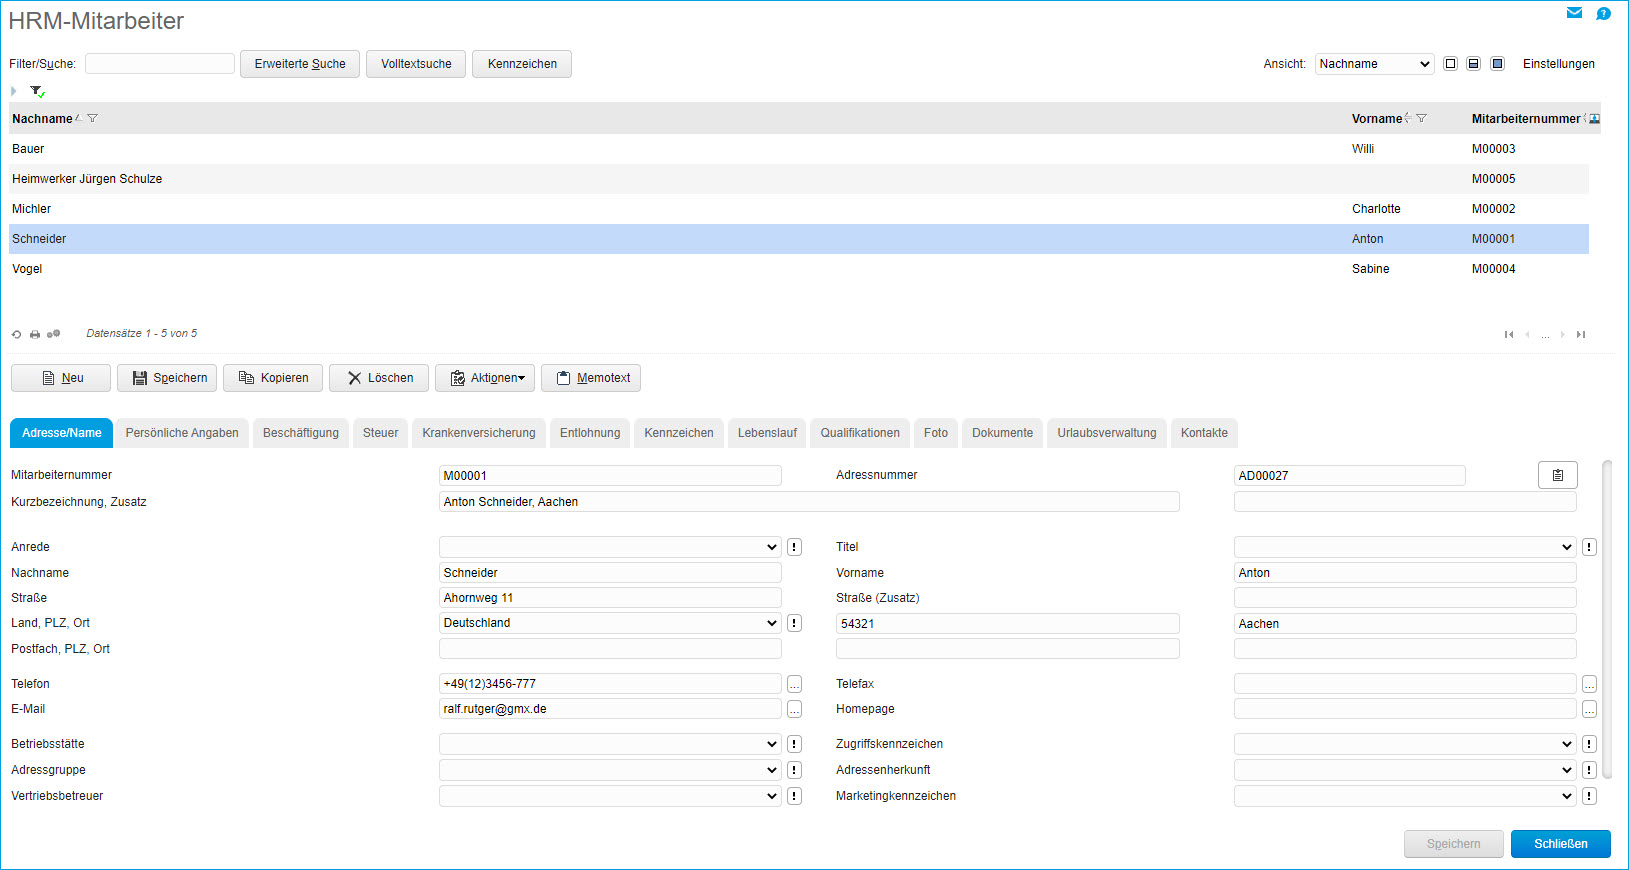Select the Michler row in the list
This screenshot has width=1629, height=870.
(x=799, y=209)
